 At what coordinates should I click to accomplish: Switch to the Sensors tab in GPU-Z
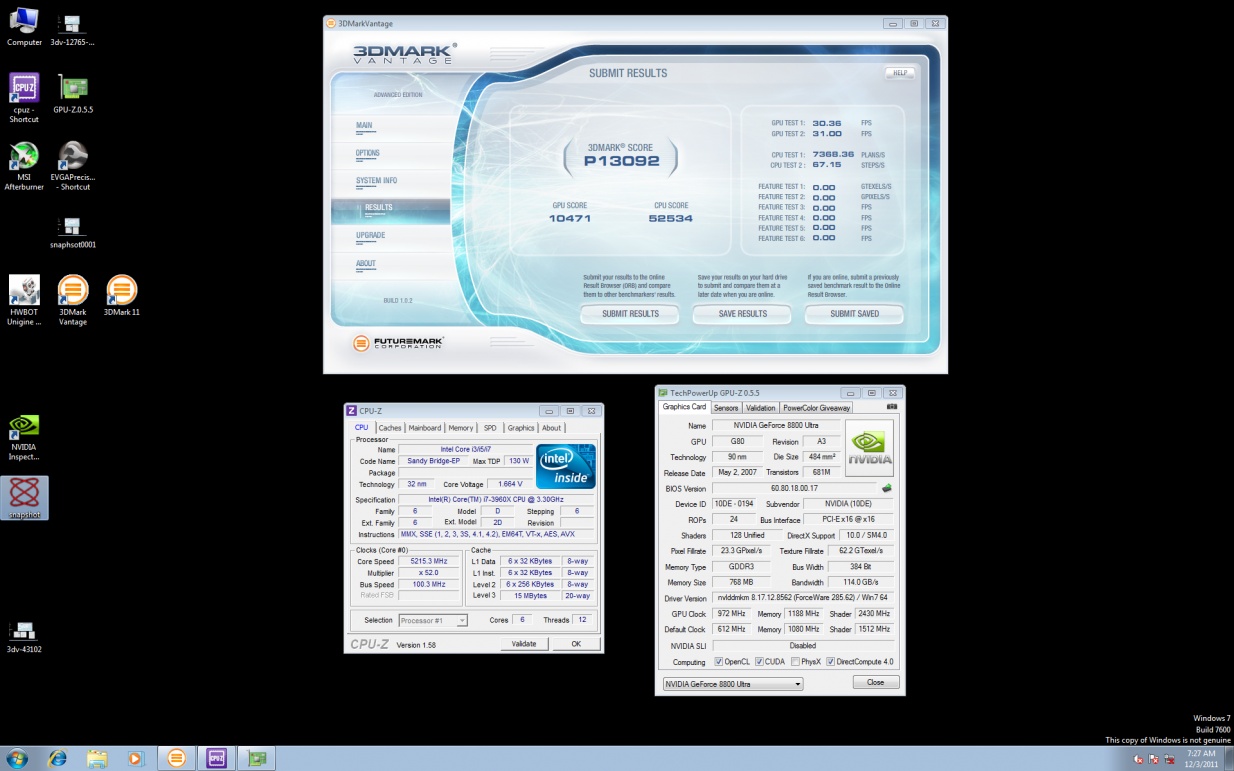coord(726,408)
